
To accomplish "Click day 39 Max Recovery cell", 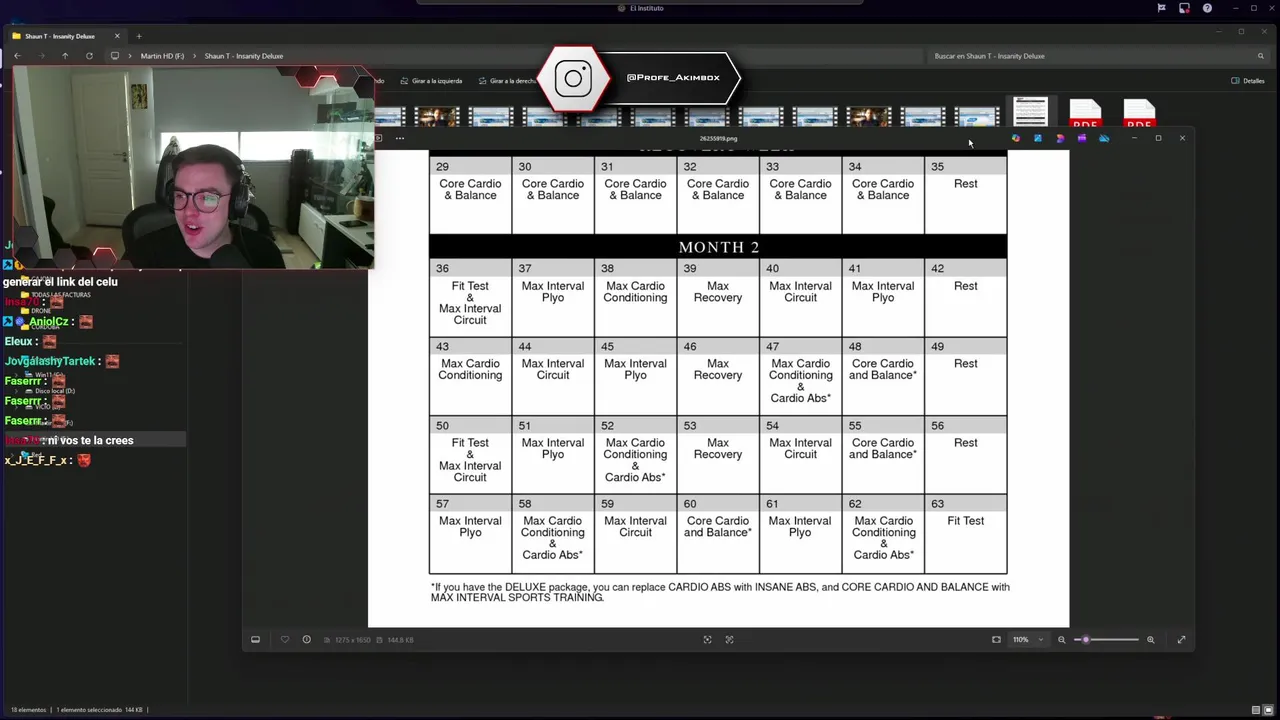I will [x=718, y=298].
